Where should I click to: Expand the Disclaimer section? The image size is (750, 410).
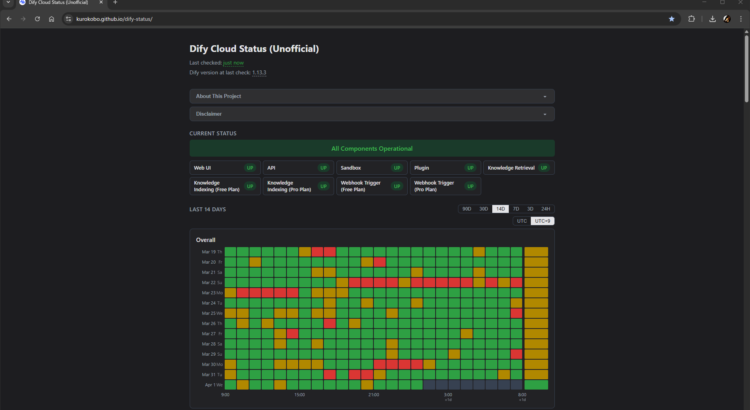371,114
